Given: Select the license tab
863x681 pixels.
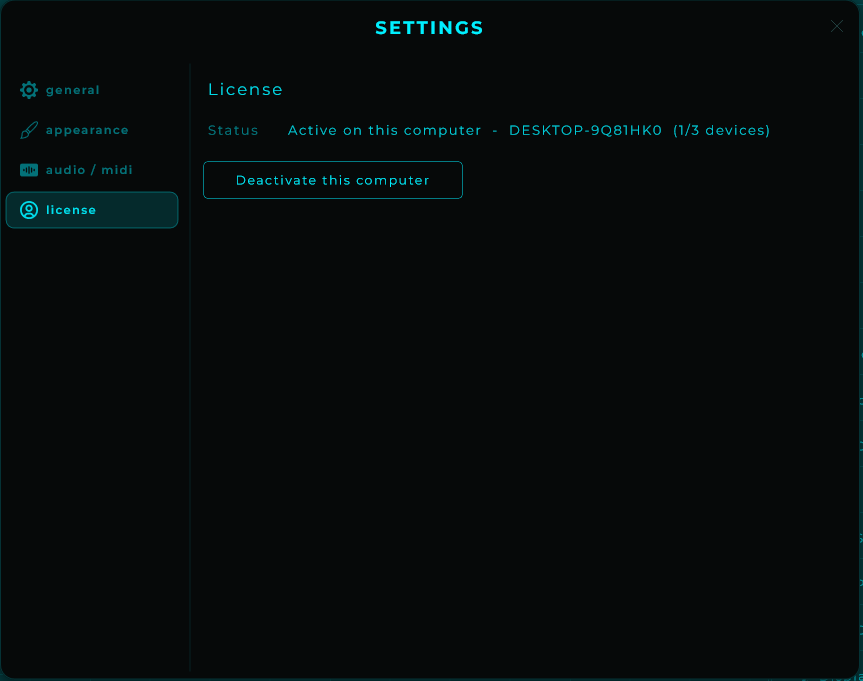Looking at the screenshot, I should [x=92, y=210].
